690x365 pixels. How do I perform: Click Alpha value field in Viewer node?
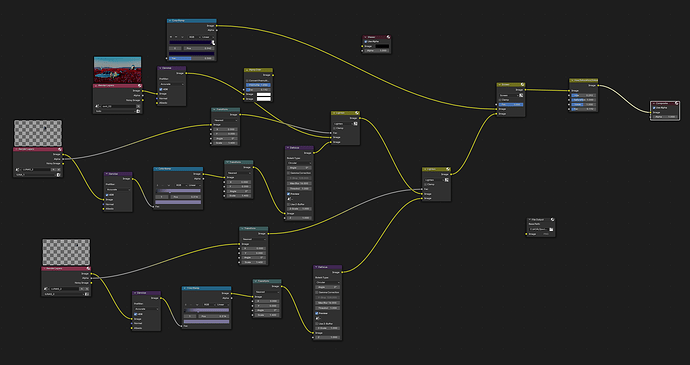(376, 51)
